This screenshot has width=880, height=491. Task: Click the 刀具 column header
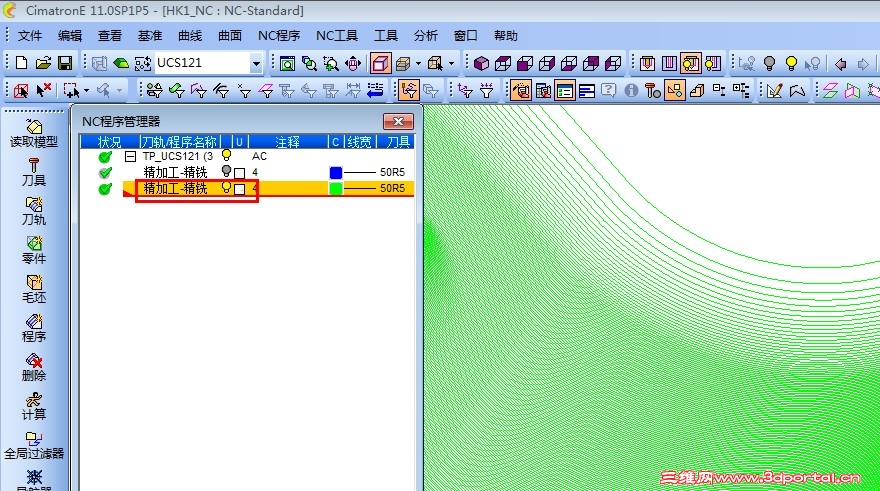pyautogui.click(x=396, y=142)
